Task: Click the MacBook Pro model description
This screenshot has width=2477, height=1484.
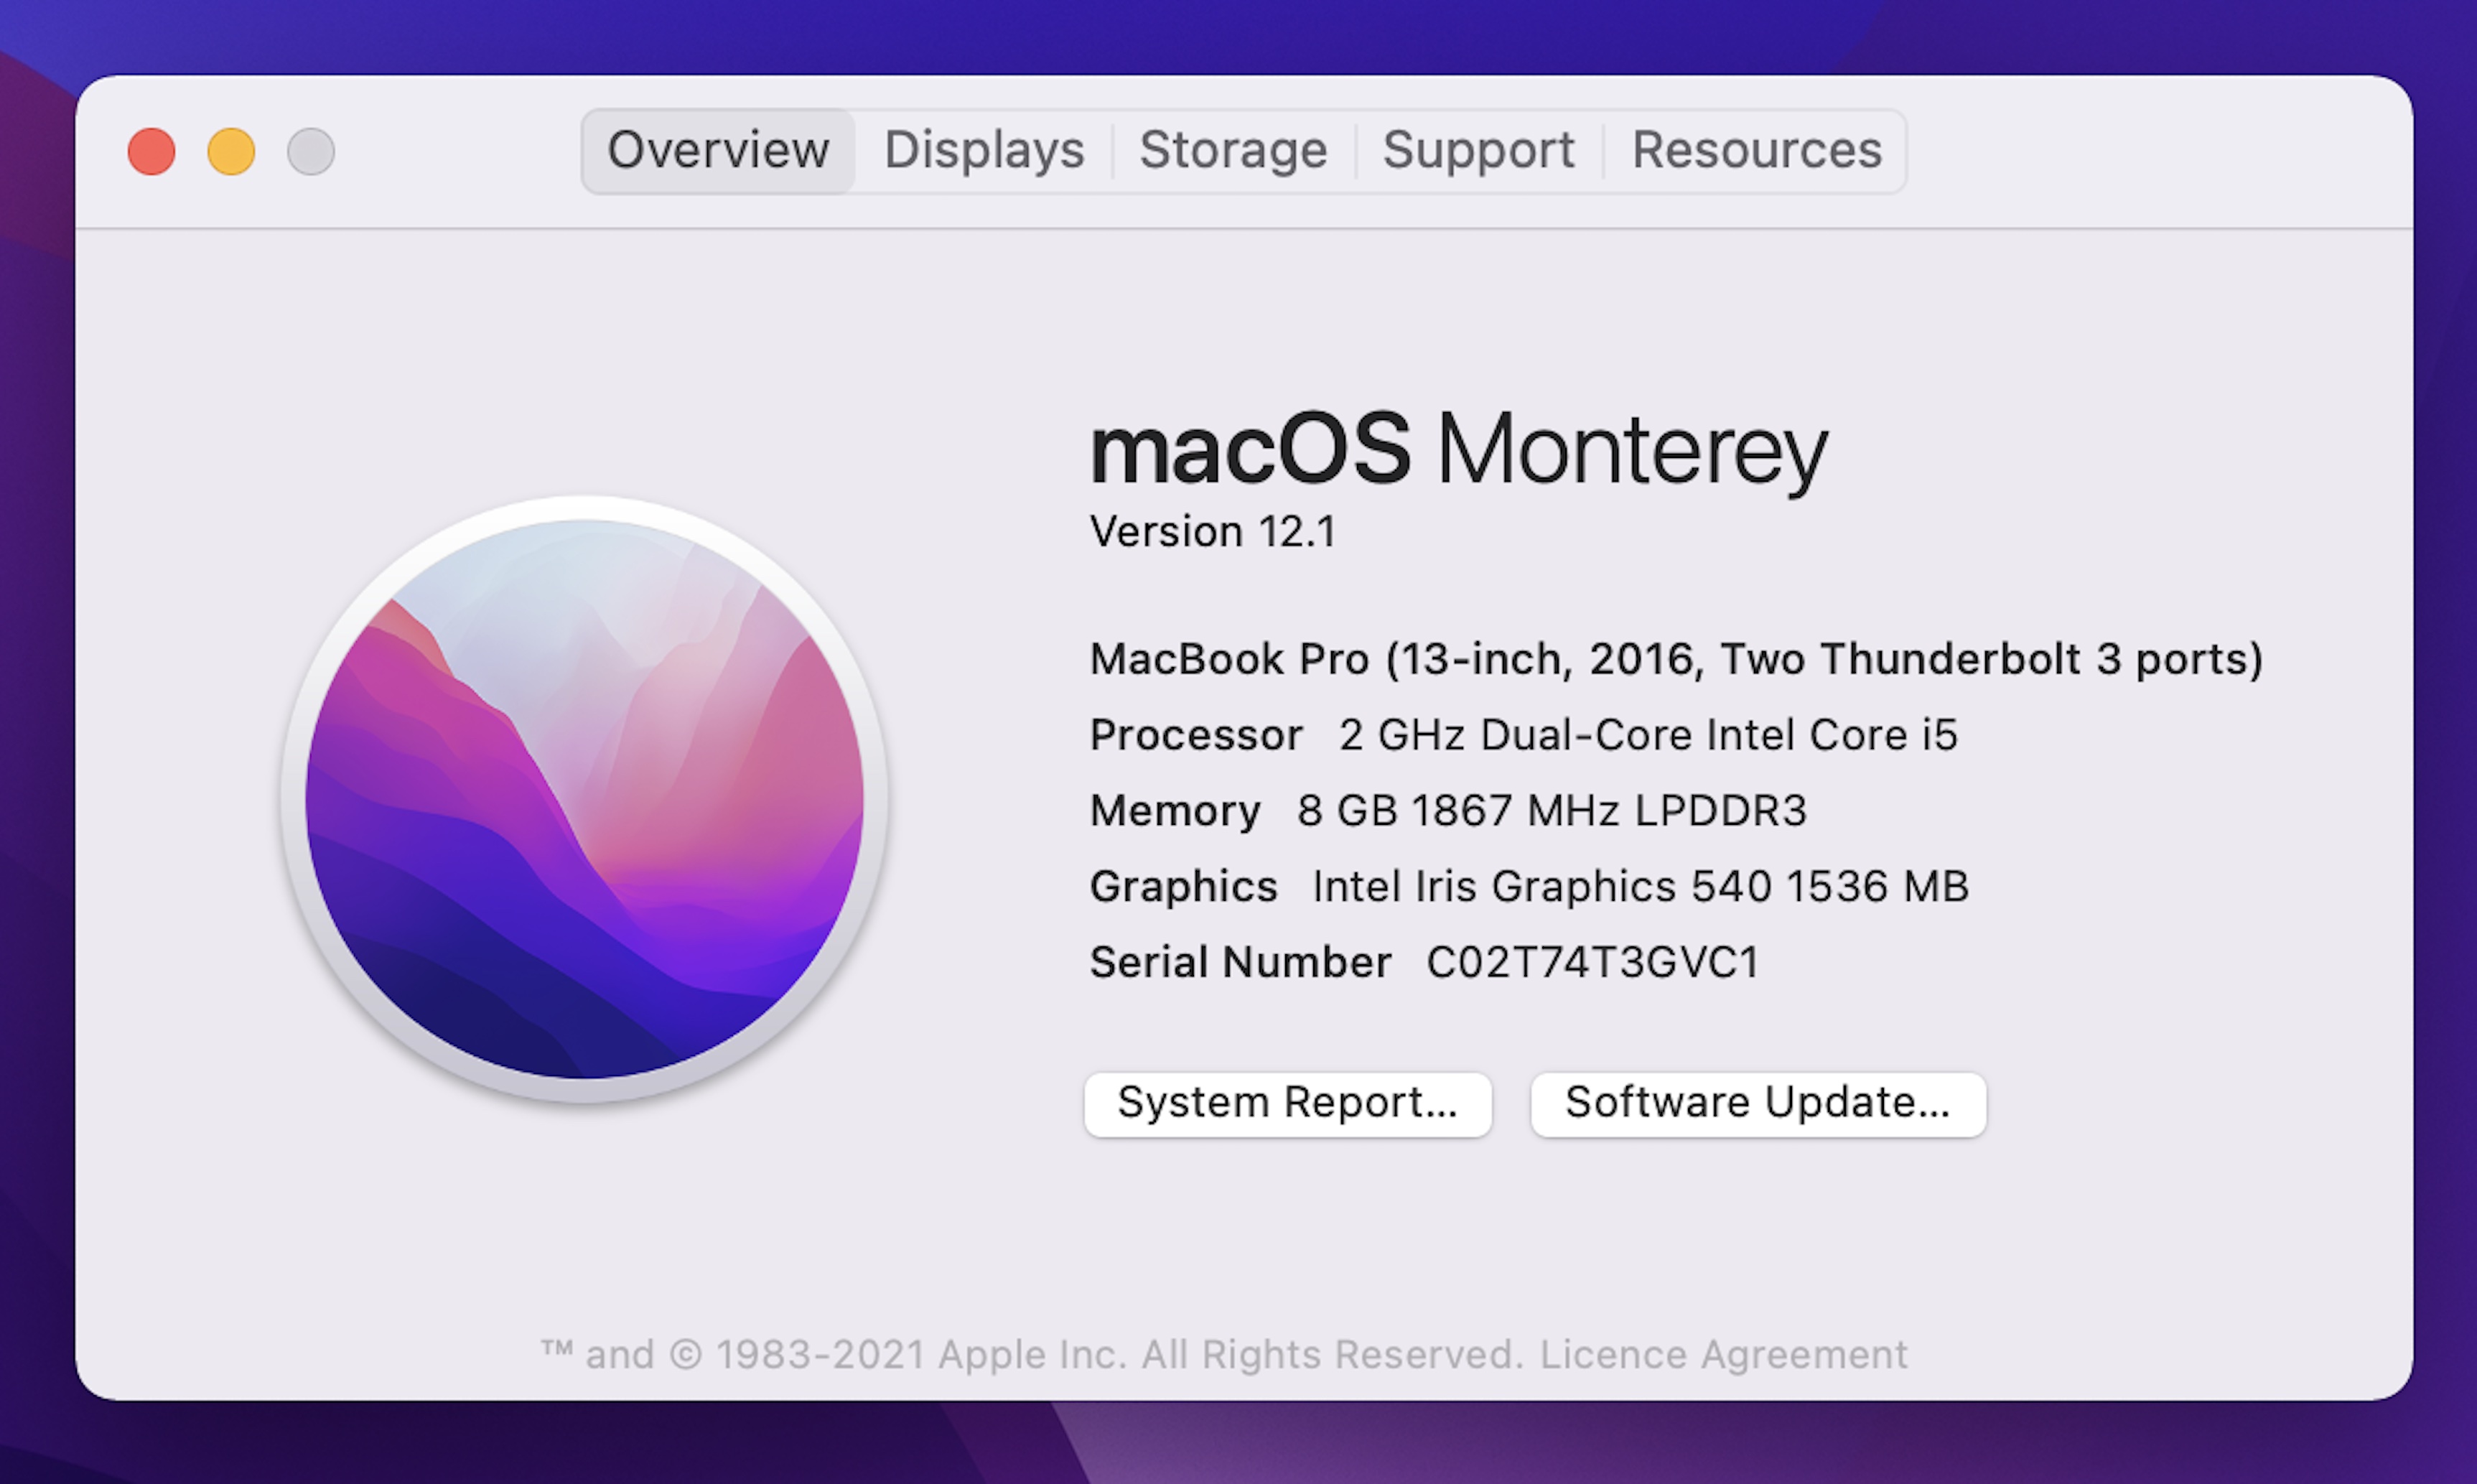Action: [x=1675, y=660]
